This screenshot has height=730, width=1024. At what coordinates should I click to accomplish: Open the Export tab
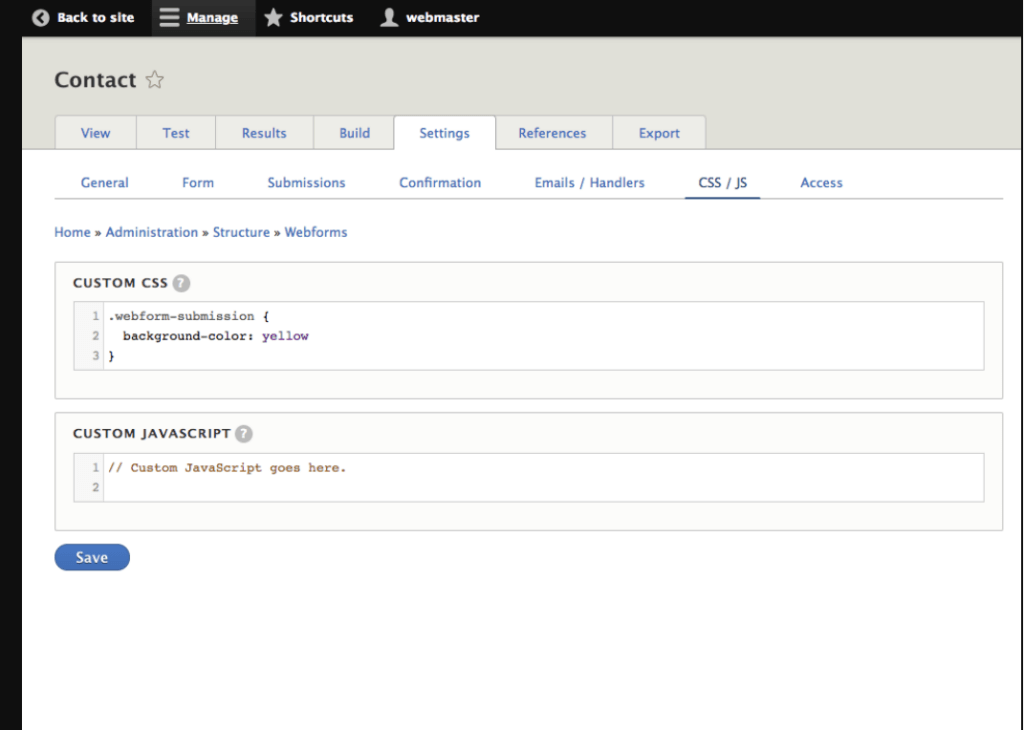point(659,132)
